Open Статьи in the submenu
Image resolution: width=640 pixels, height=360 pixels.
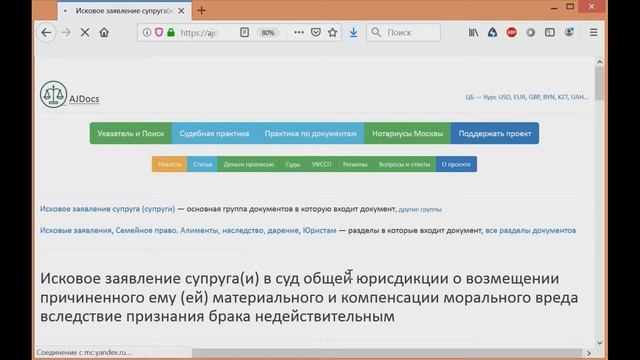pos(202,164)
